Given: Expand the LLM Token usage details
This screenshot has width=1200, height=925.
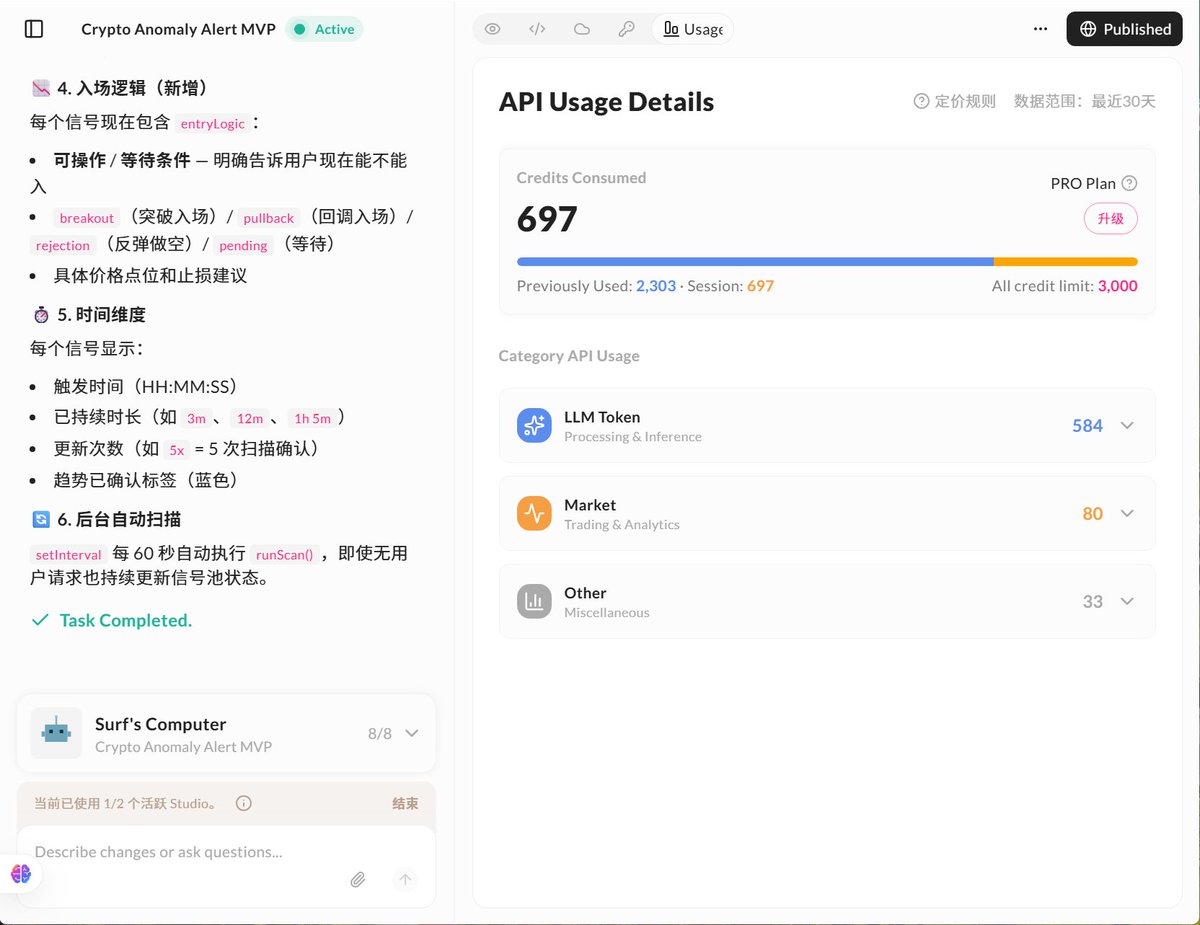Looking at the screenshot, I should coord(1127,425).
